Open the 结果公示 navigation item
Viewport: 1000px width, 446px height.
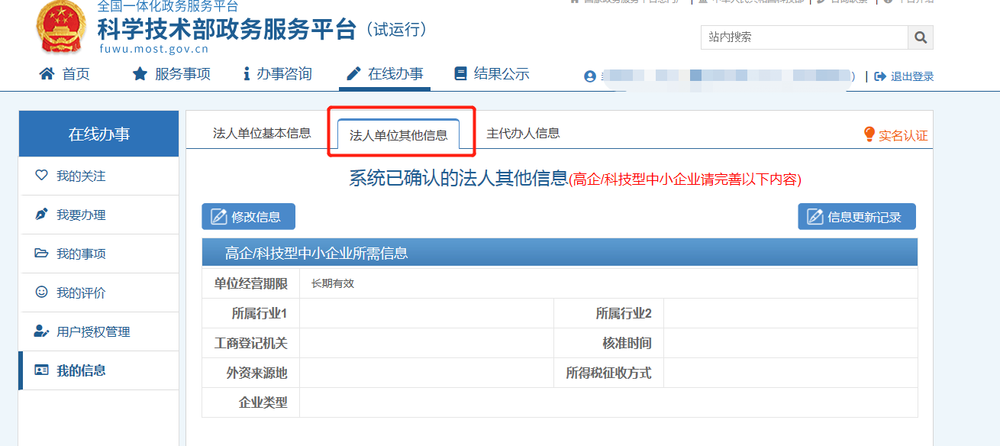[x=491, y=74]
